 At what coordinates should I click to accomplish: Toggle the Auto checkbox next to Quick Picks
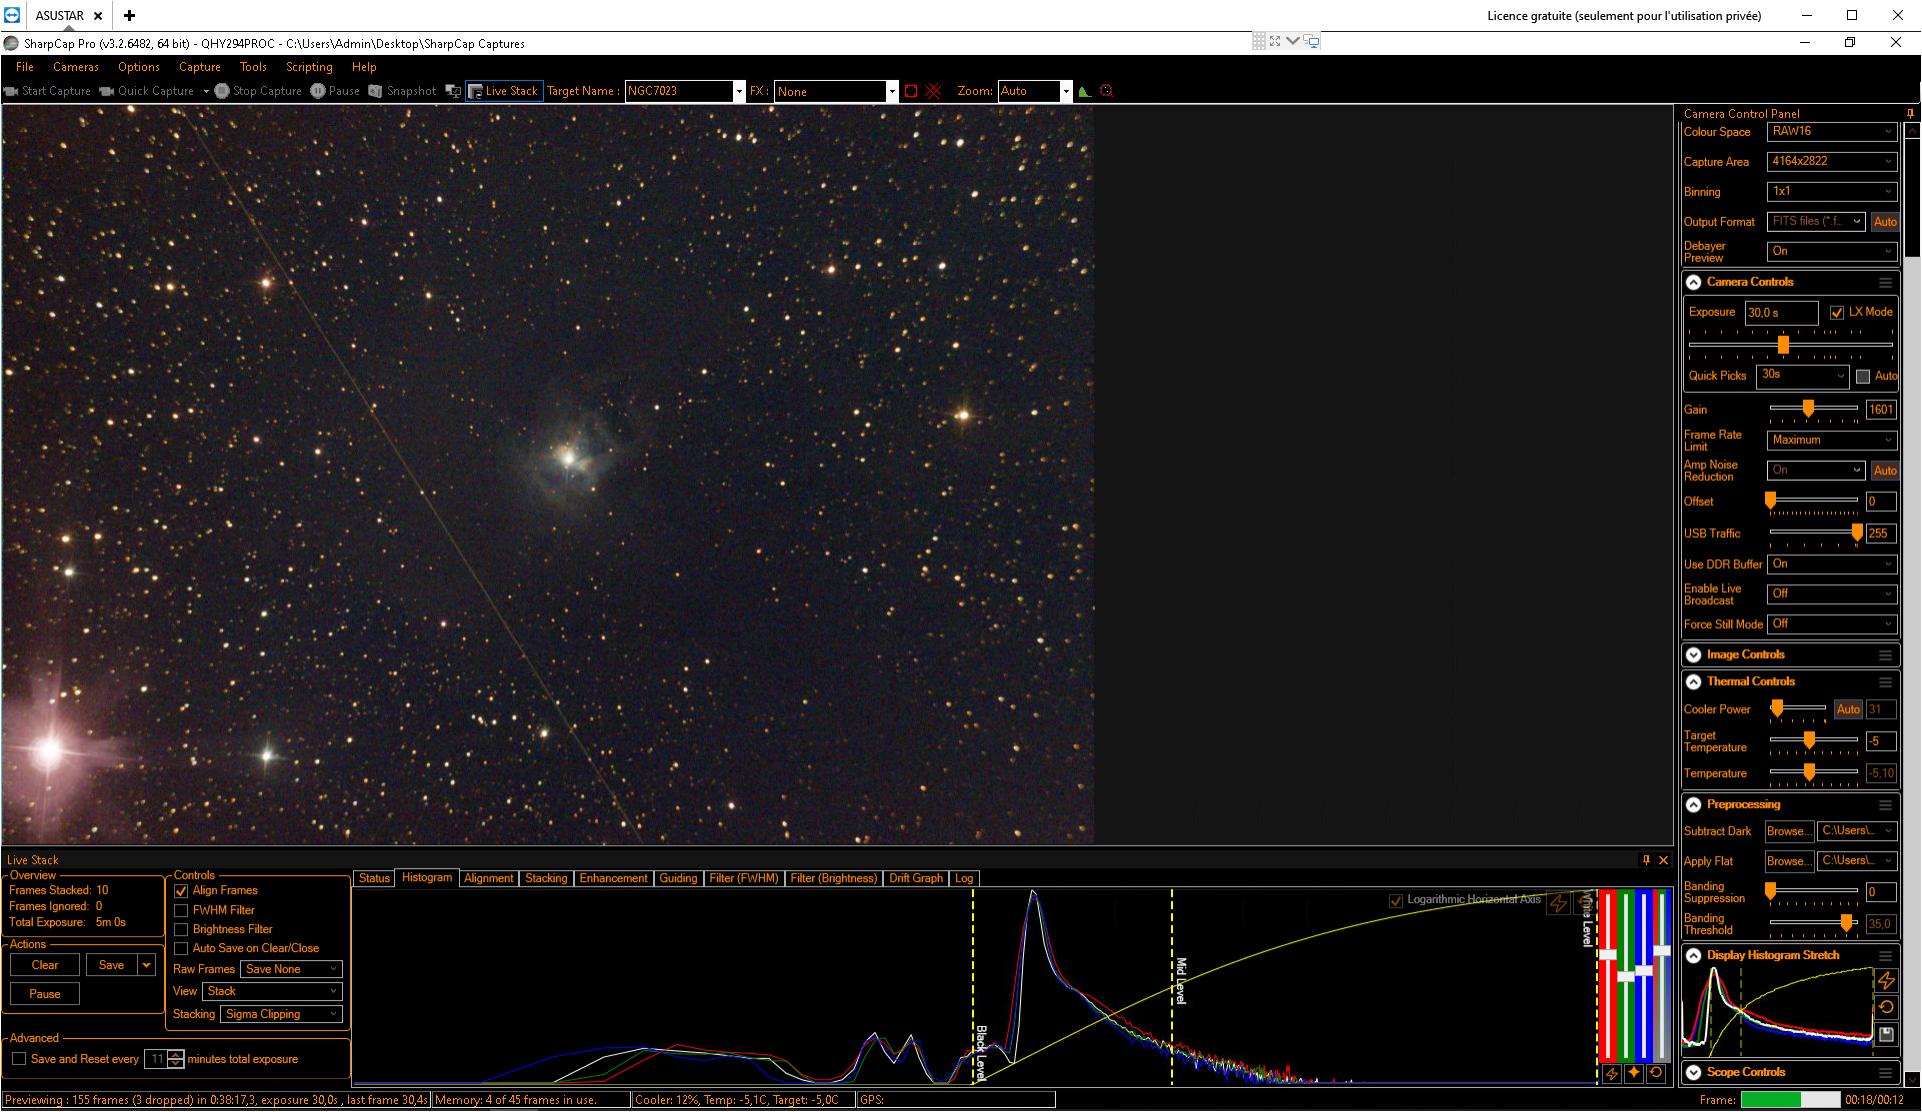point(1862,376)
